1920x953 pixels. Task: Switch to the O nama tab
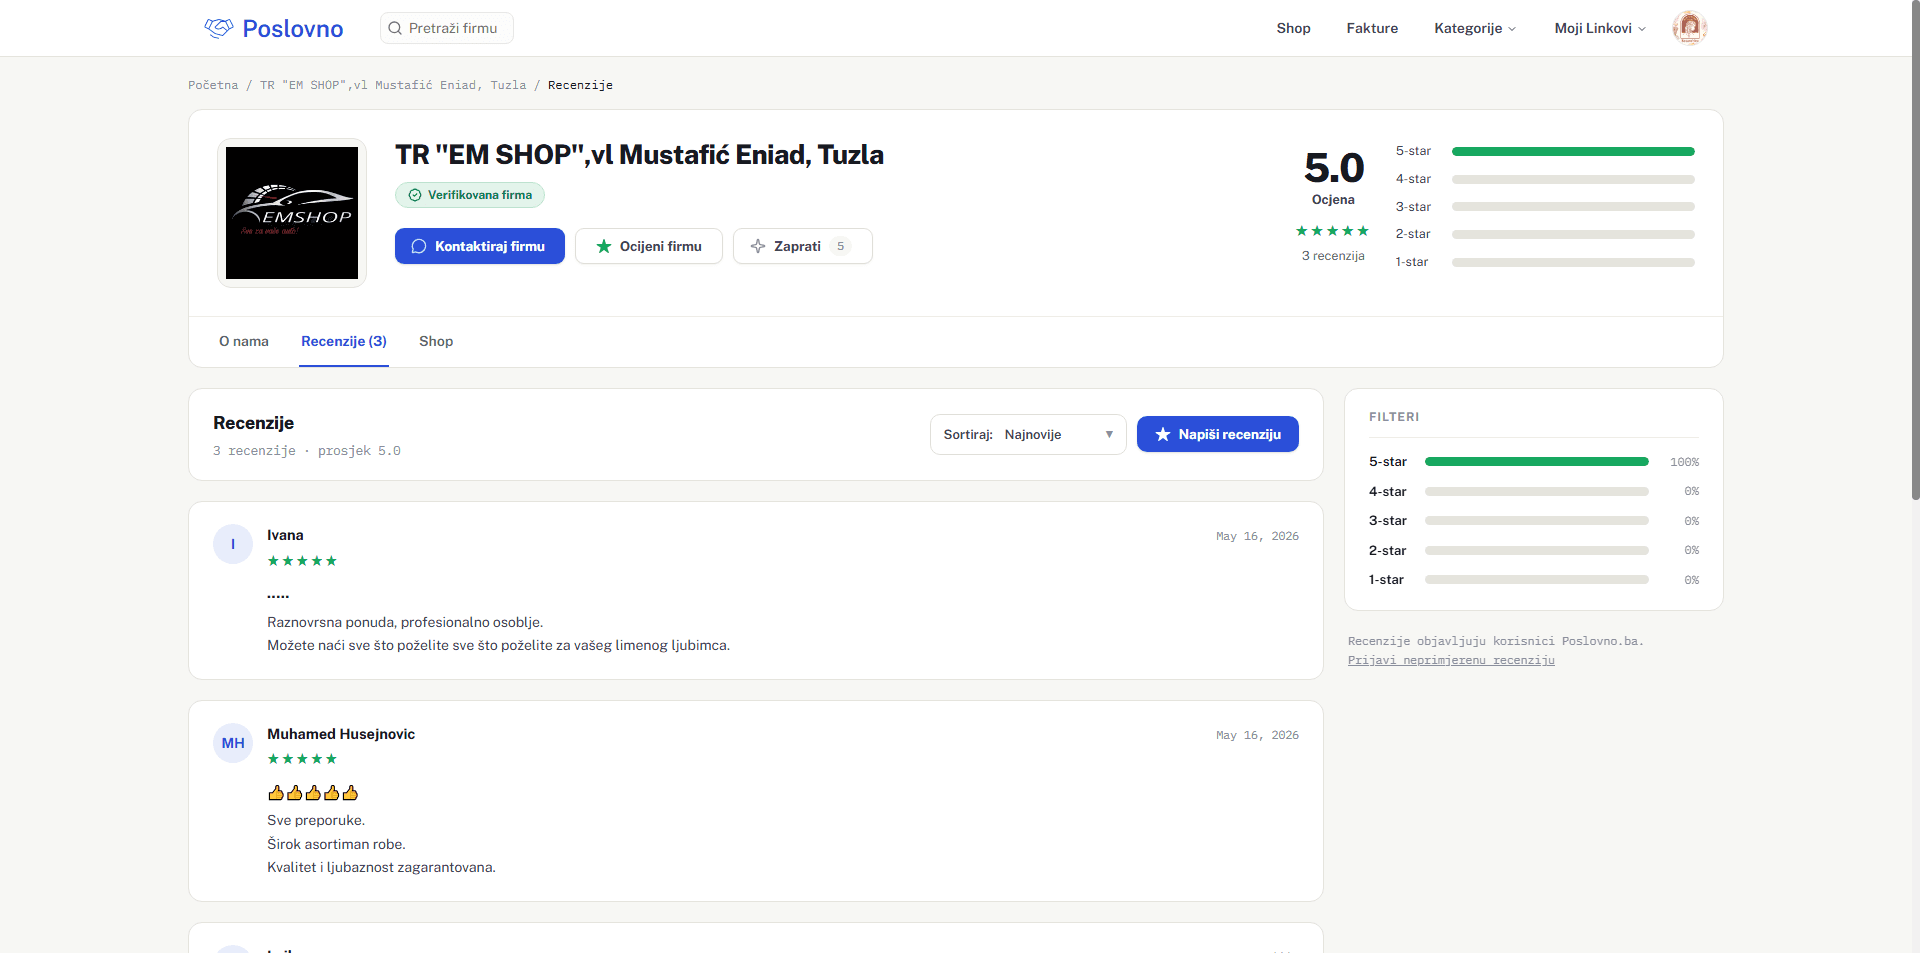coord(244,341)
